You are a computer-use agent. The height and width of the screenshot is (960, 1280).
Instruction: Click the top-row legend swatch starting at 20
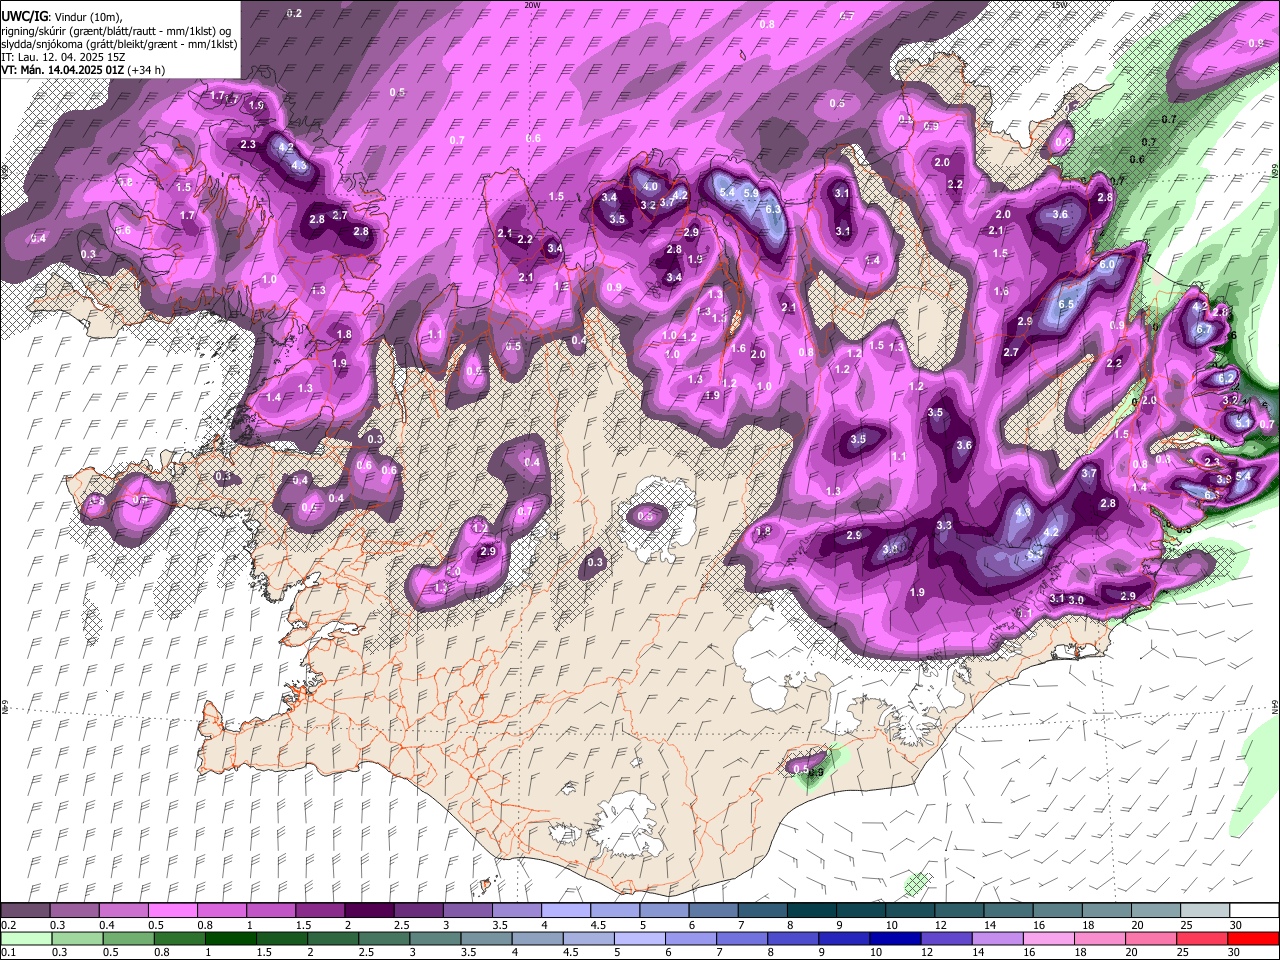click(1155, 911)
